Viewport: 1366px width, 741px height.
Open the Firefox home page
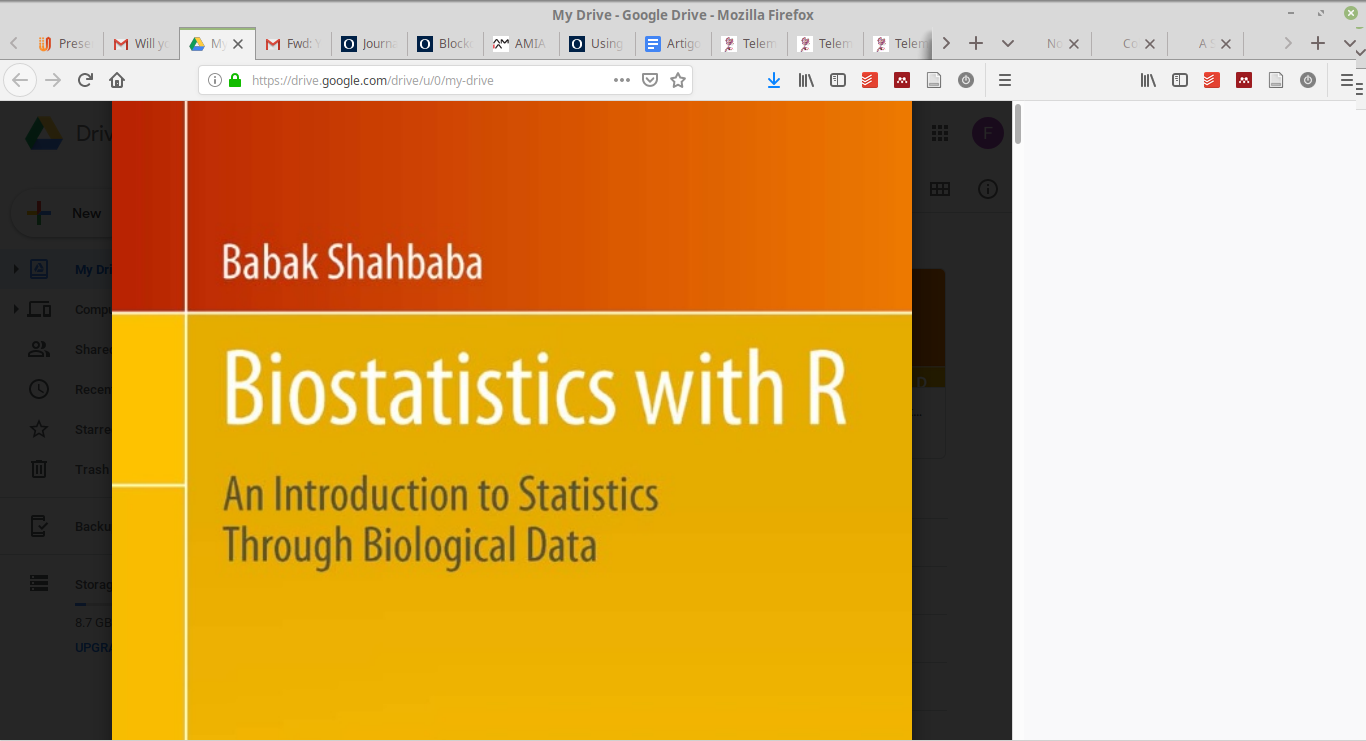coord(117,80)
